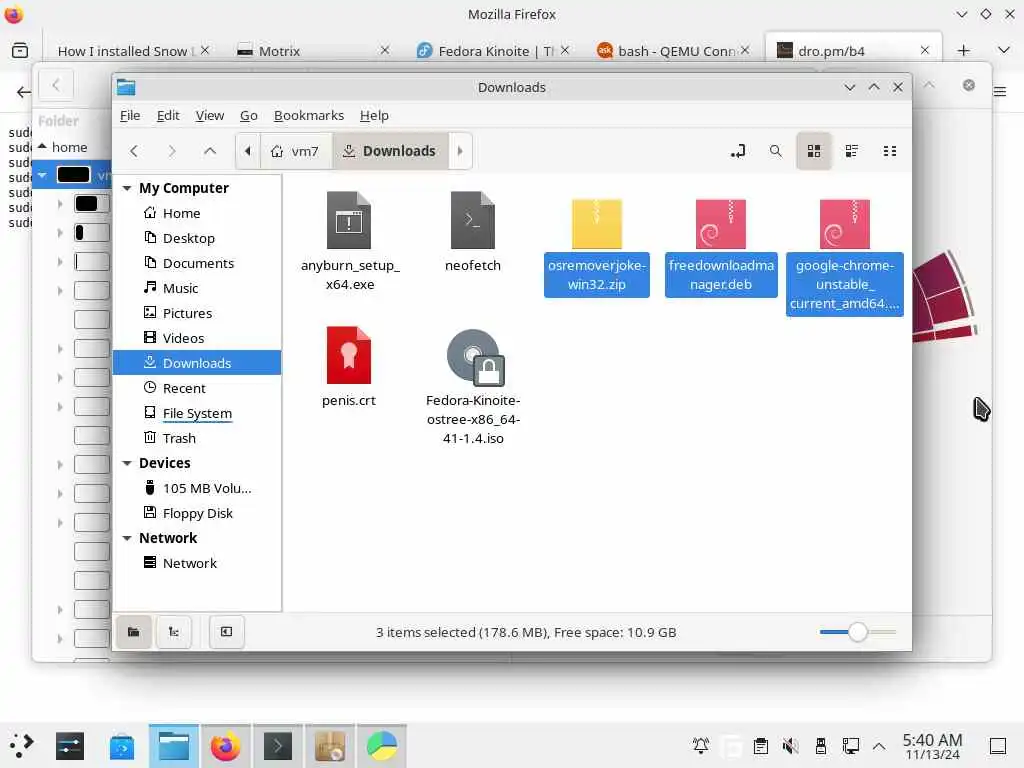Show places sidebar button in status bar

(134, 632)
